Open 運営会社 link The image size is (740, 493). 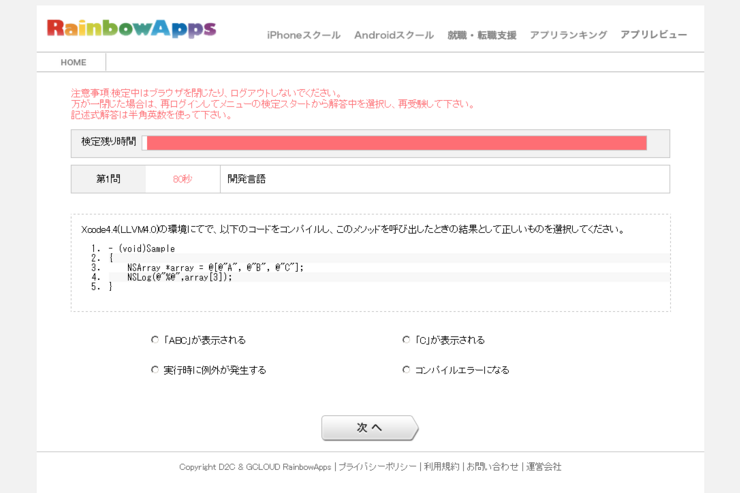(x=544, y=467)
